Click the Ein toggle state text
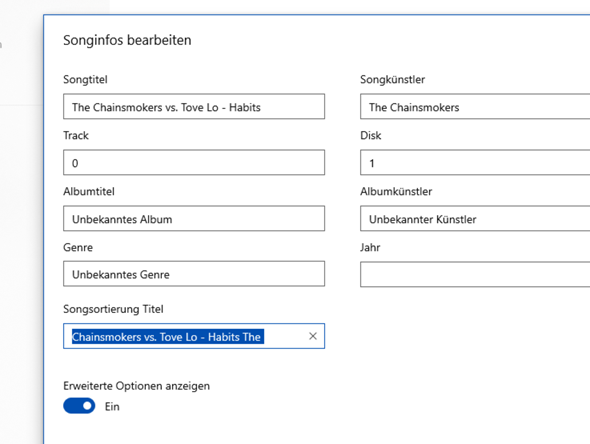This screenshot has height=444, width=590. (x=112, y=407)
